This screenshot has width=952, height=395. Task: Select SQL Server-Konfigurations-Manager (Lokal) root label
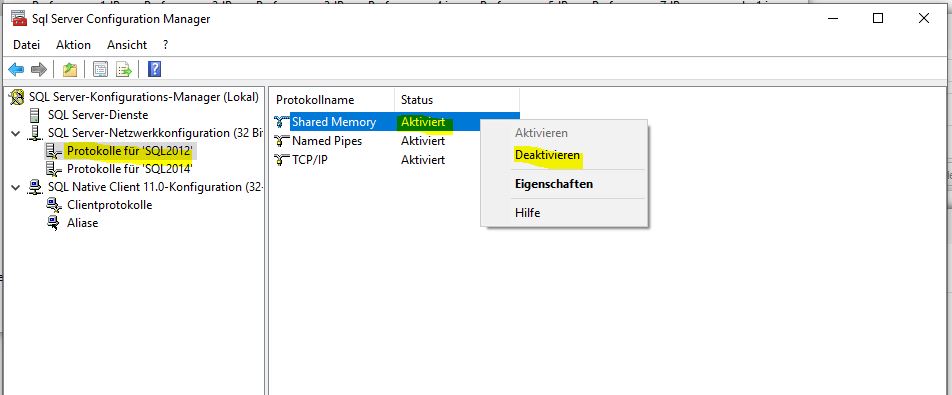(x=144, y=97)
